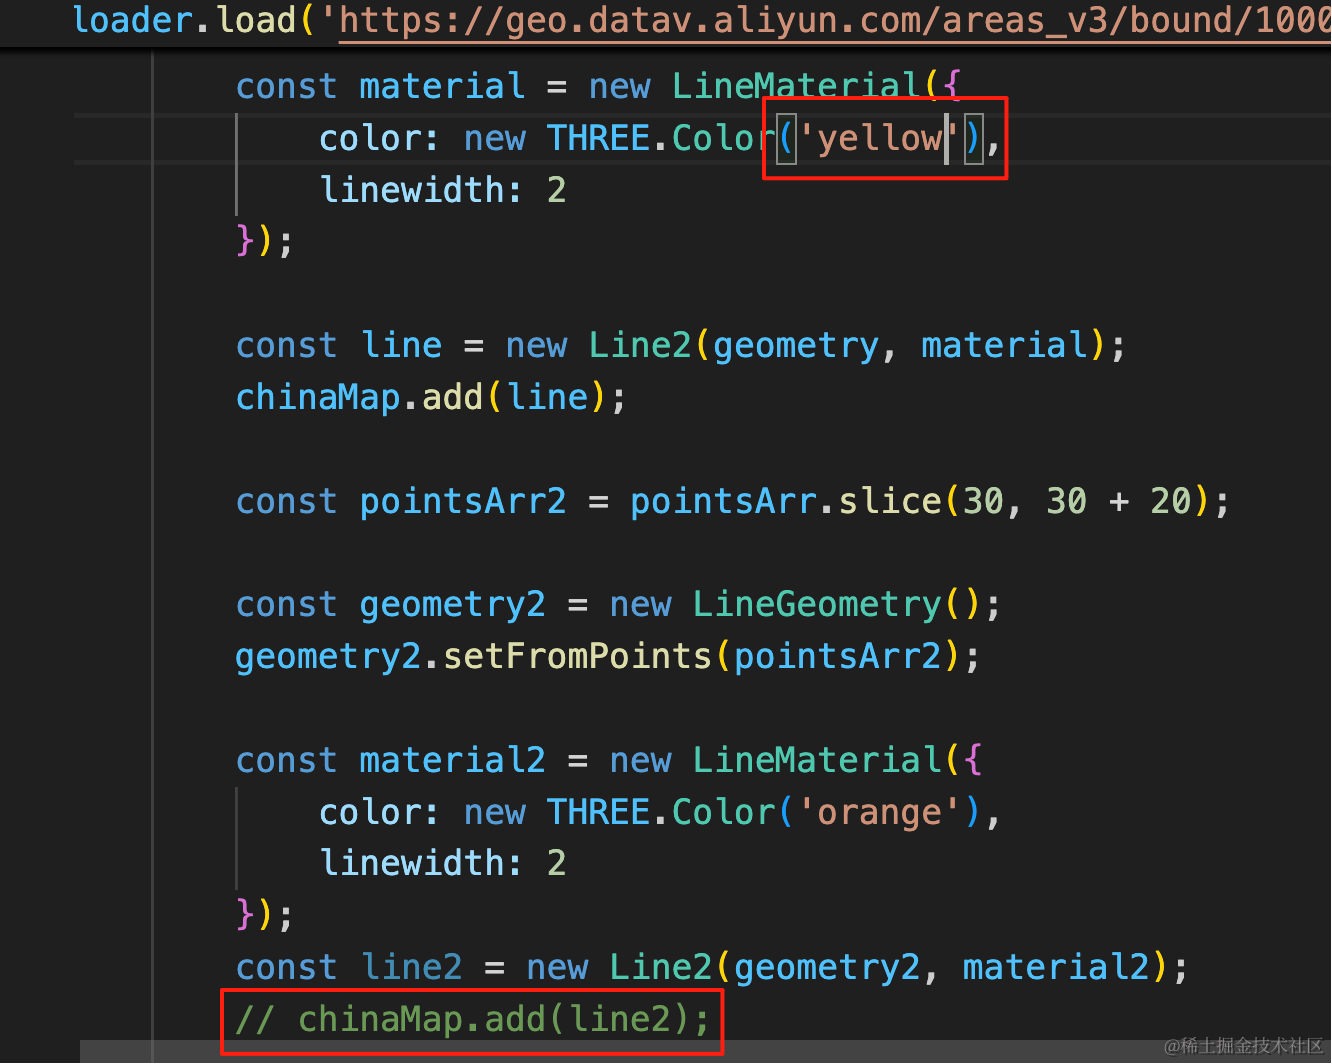Click 'pointsArr2' variable declaration

click(x=463, y=501)
